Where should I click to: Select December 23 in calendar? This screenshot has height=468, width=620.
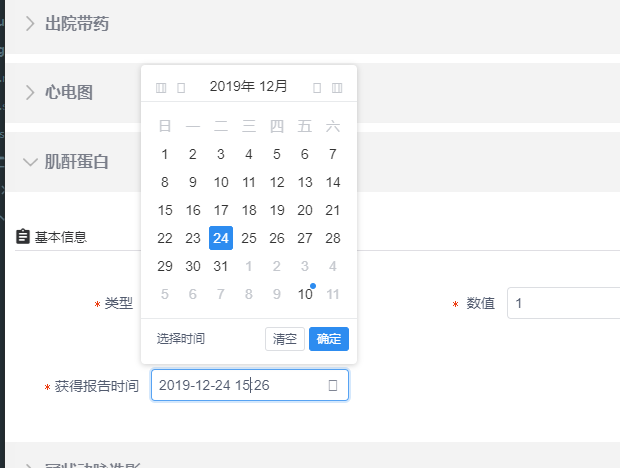click(x=193, y=238)
